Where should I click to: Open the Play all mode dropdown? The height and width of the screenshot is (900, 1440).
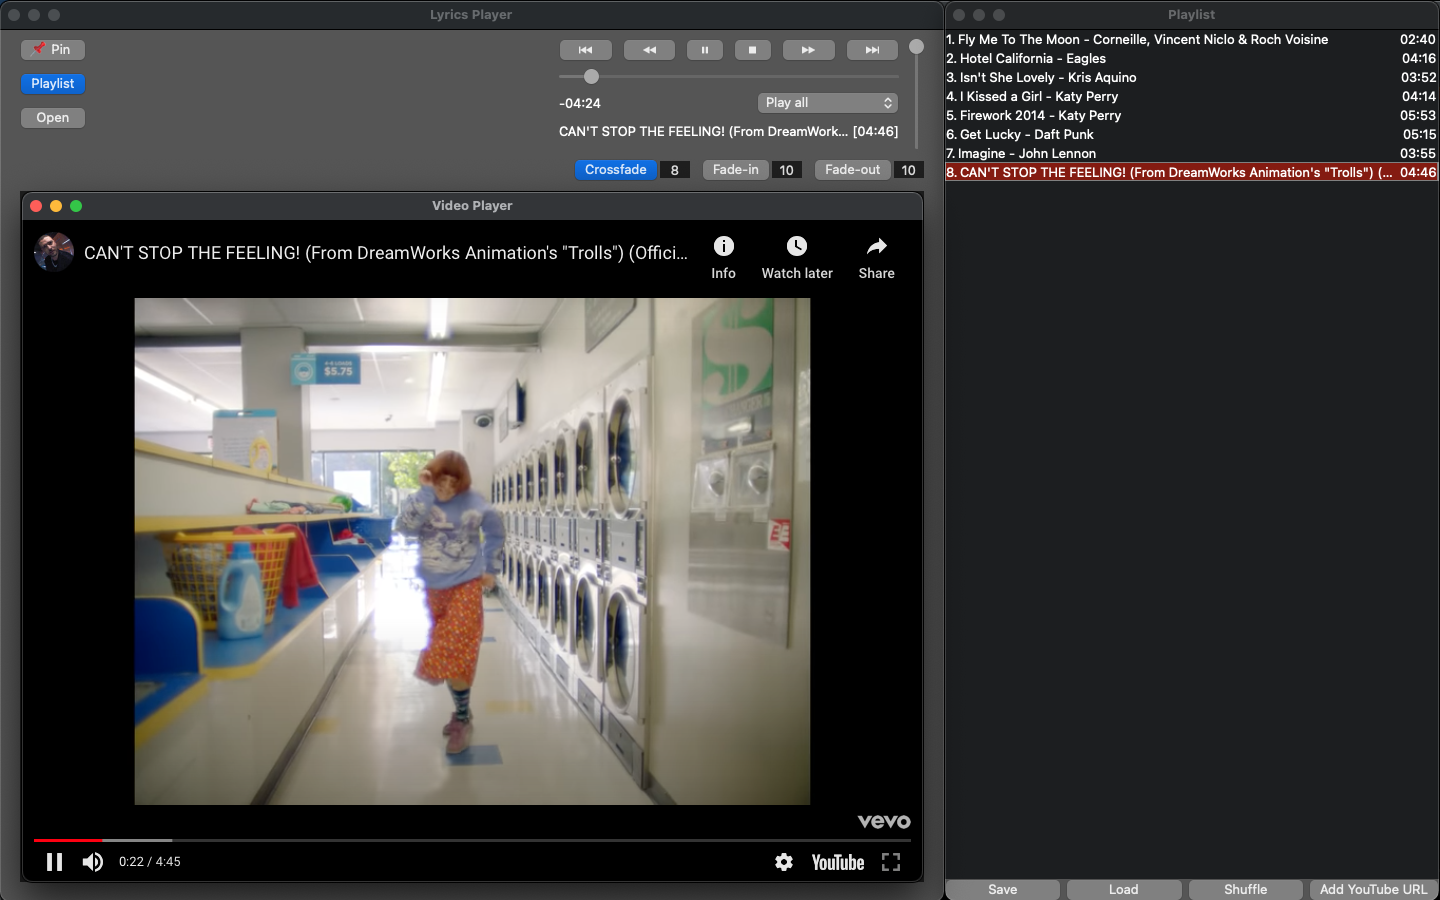[x=828, y=103]
